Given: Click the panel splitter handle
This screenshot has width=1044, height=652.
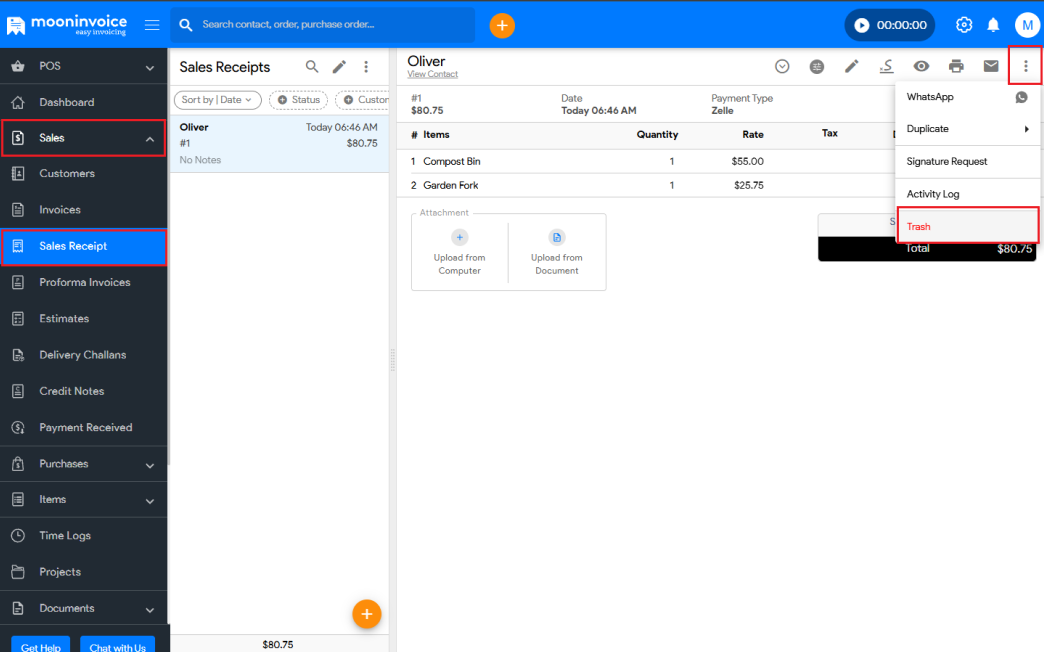Looking at the screenshot, I should coord(393,359).
